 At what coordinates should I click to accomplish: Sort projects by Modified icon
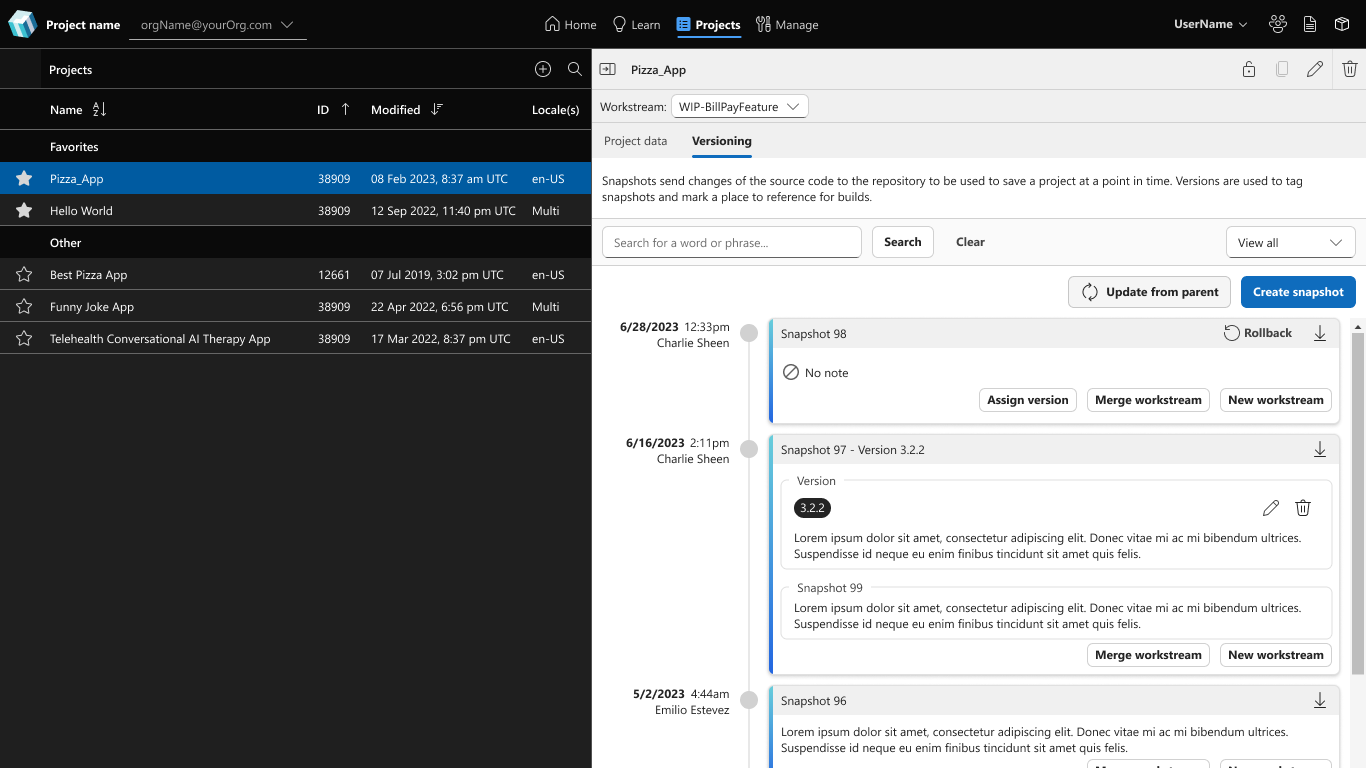[437, 110]
